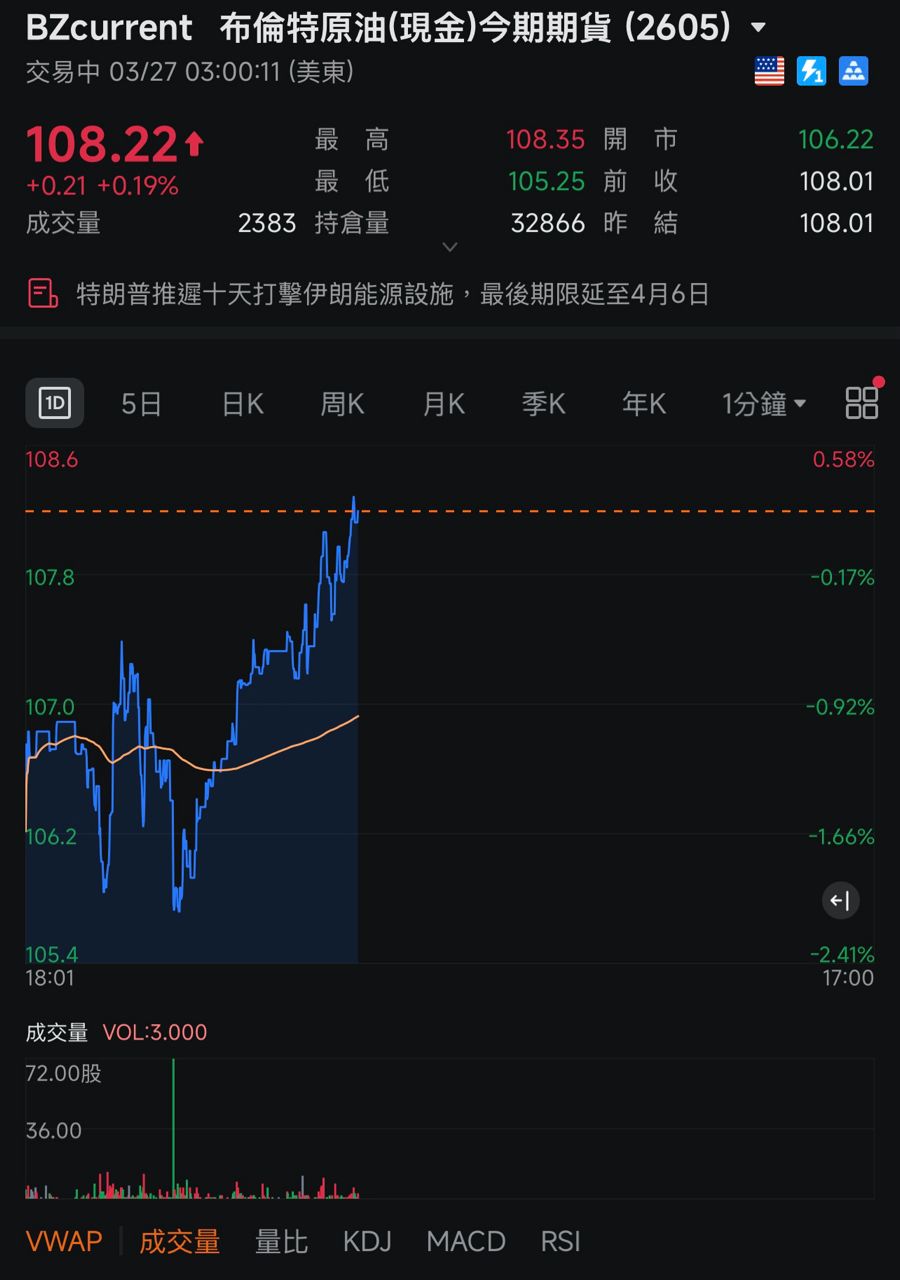Open the contract selector dropdown arrow

click(759, 28)
